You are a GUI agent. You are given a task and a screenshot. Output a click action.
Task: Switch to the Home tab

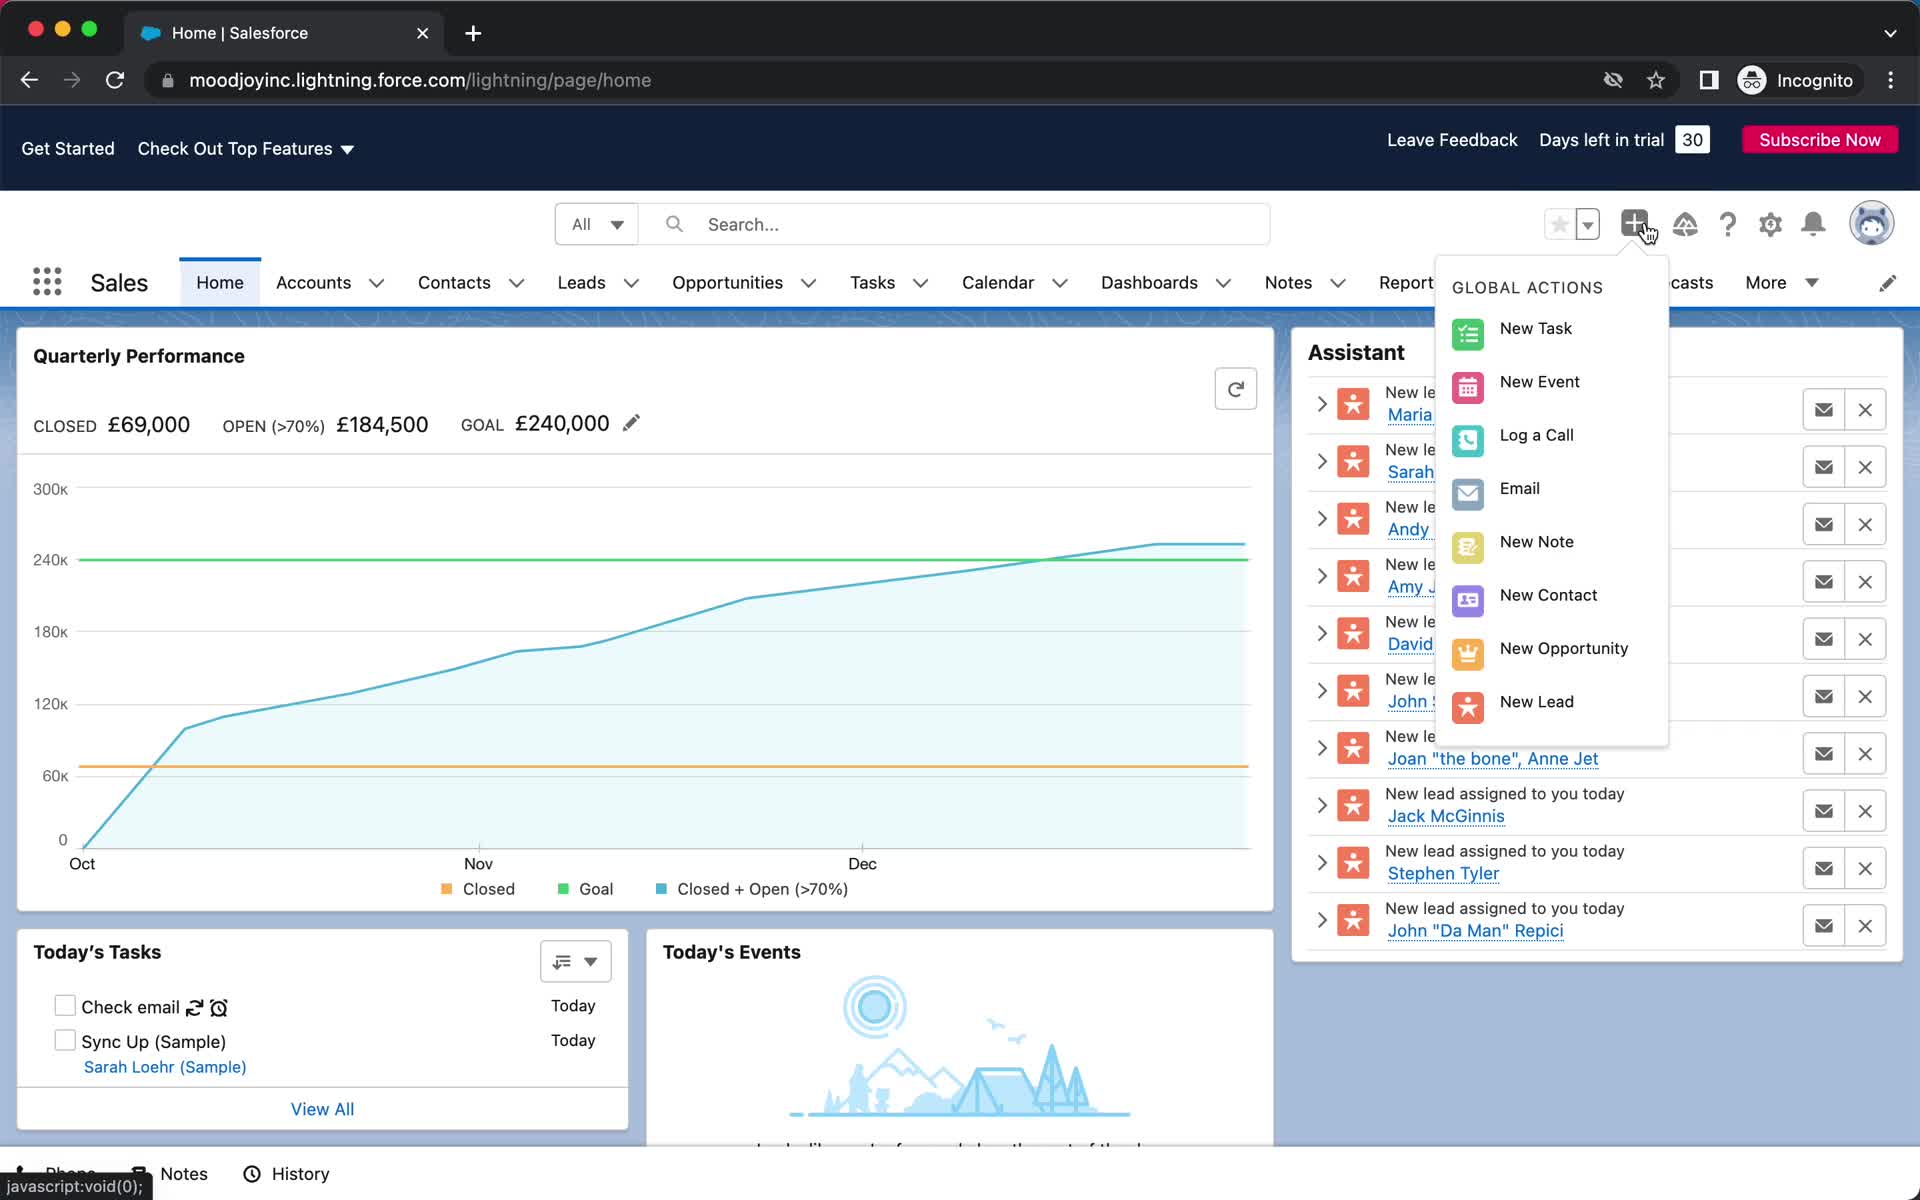coord(220,283)
